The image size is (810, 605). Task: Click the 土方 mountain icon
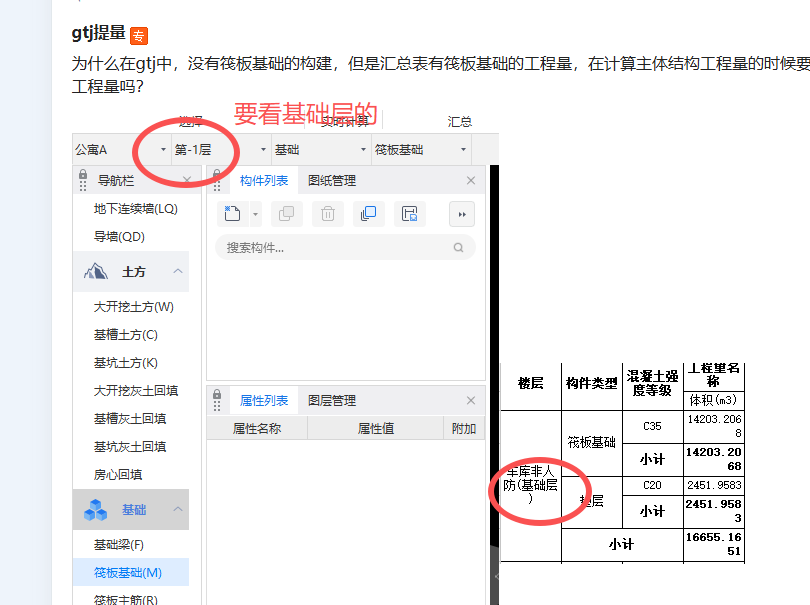tap(96, 271)
